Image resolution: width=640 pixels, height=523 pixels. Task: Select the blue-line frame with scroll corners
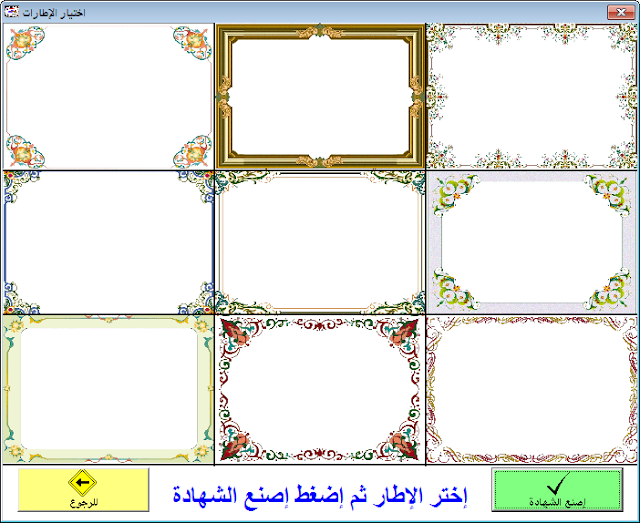pos(108,242)
